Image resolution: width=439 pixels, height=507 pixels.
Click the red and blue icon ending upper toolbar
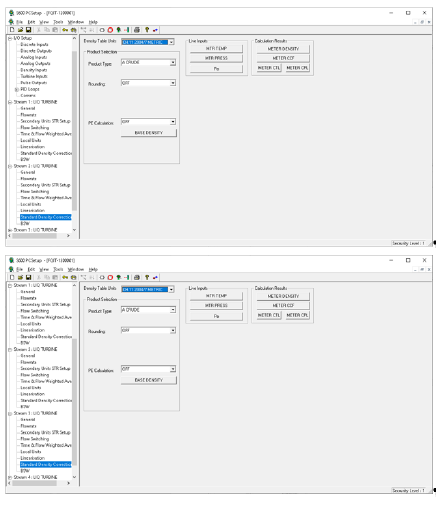coord(155,30)
